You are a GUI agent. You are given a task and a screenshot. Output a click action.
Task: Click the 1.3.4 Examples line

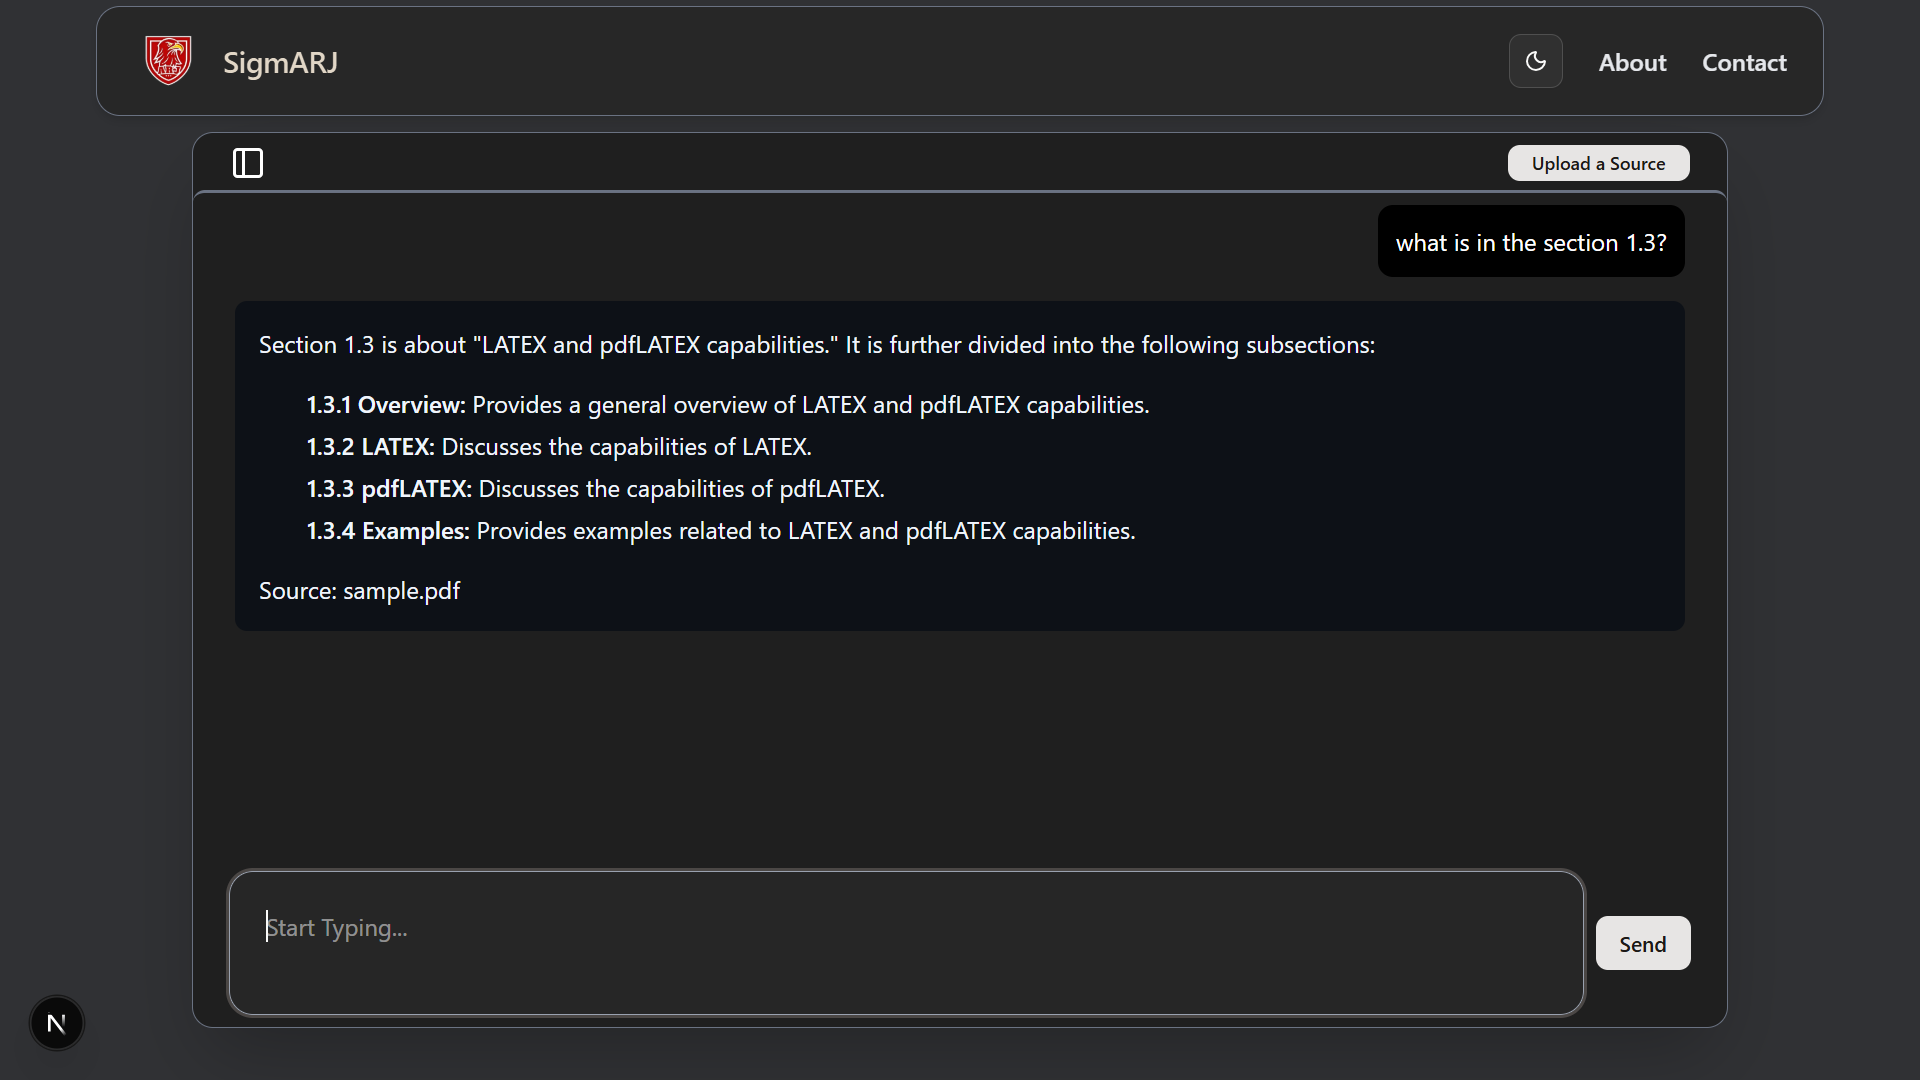click(721, 531)
